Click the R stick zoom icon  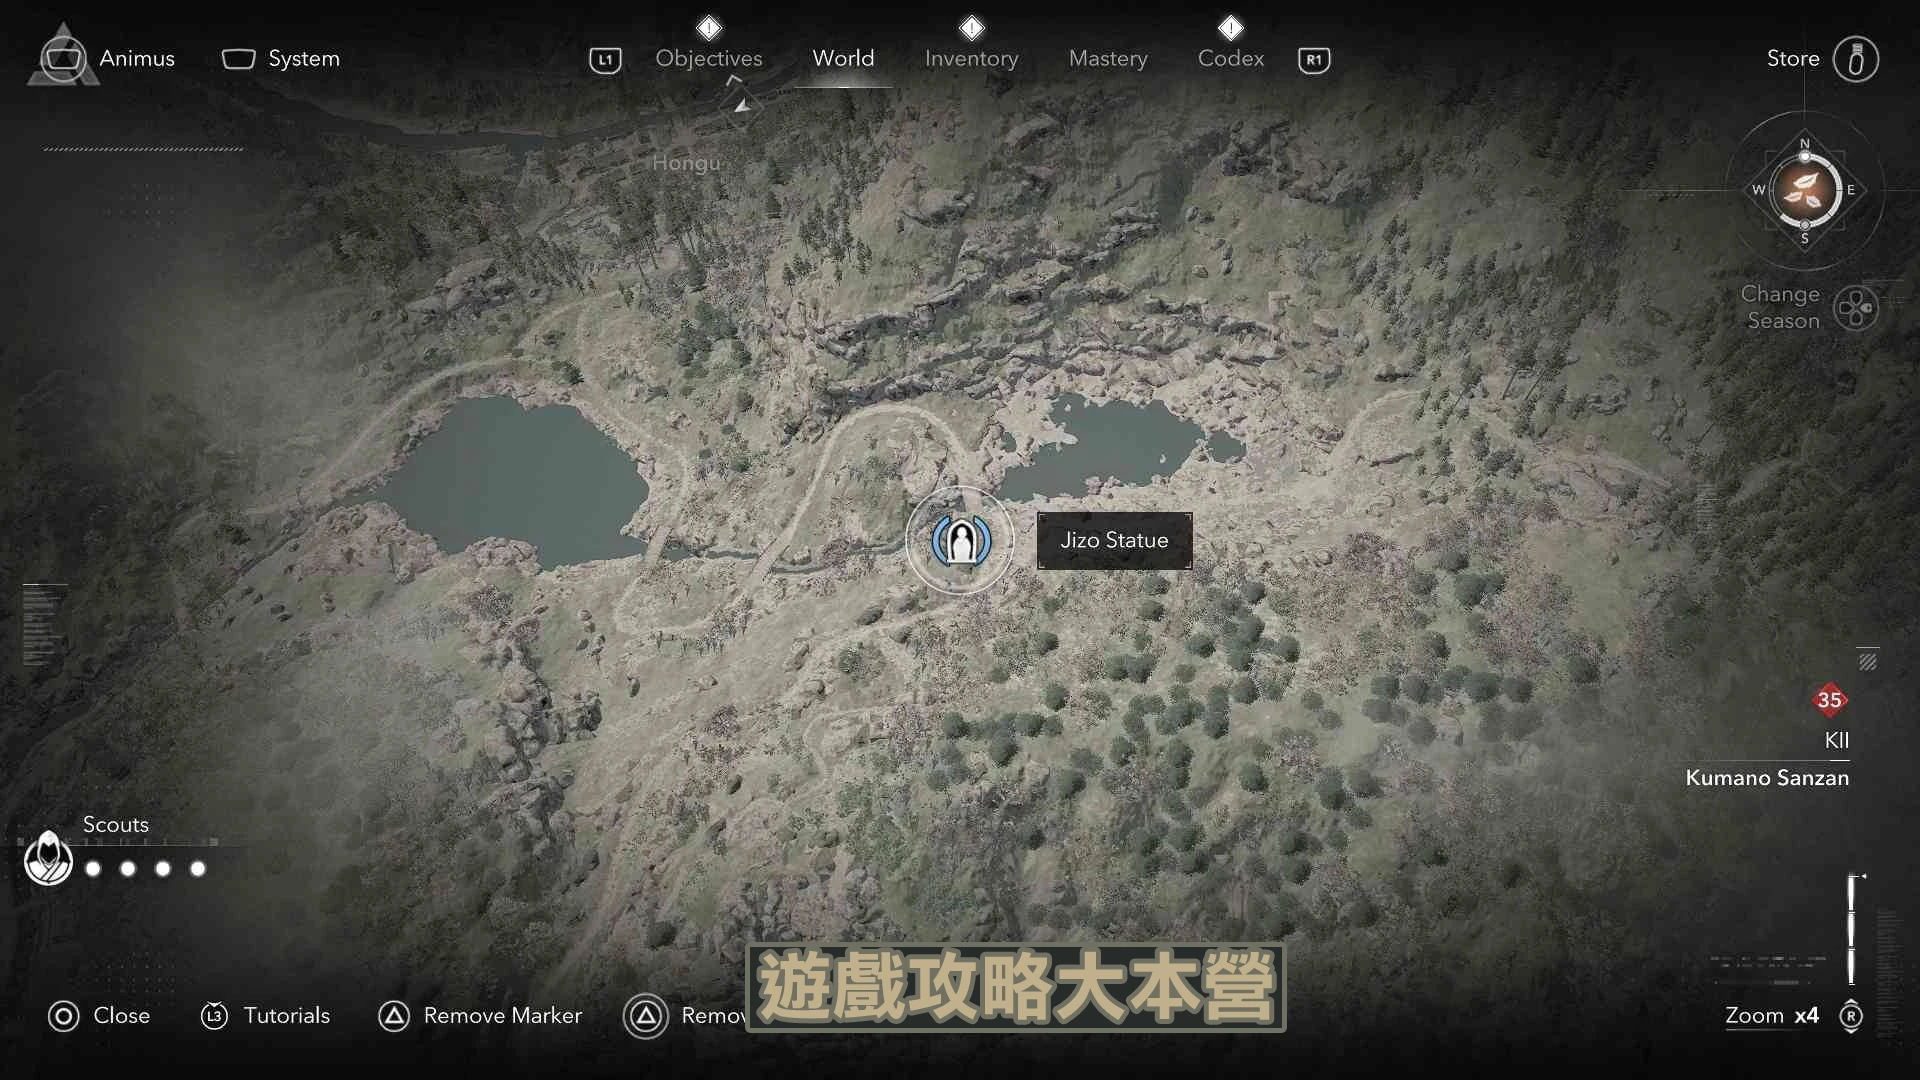click(x=1851, y=1016)
